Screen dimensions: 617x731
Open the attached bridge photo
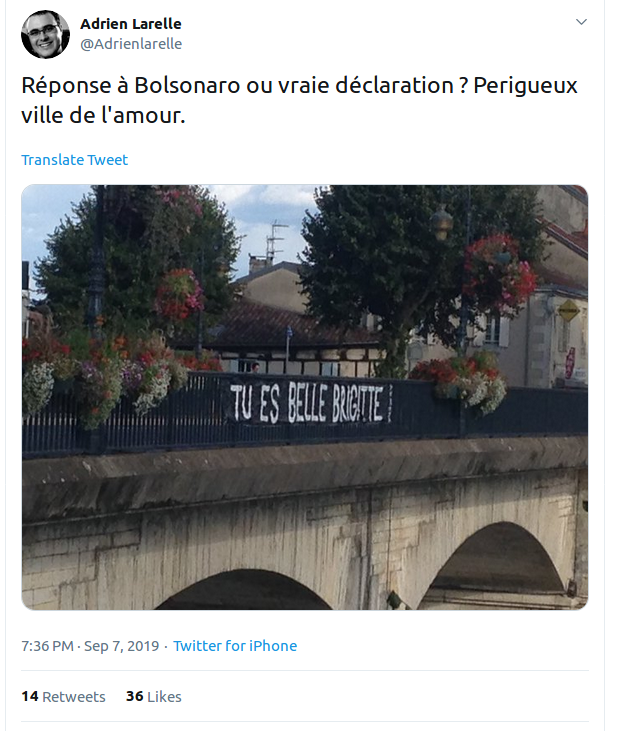click(x=305, y=397)
